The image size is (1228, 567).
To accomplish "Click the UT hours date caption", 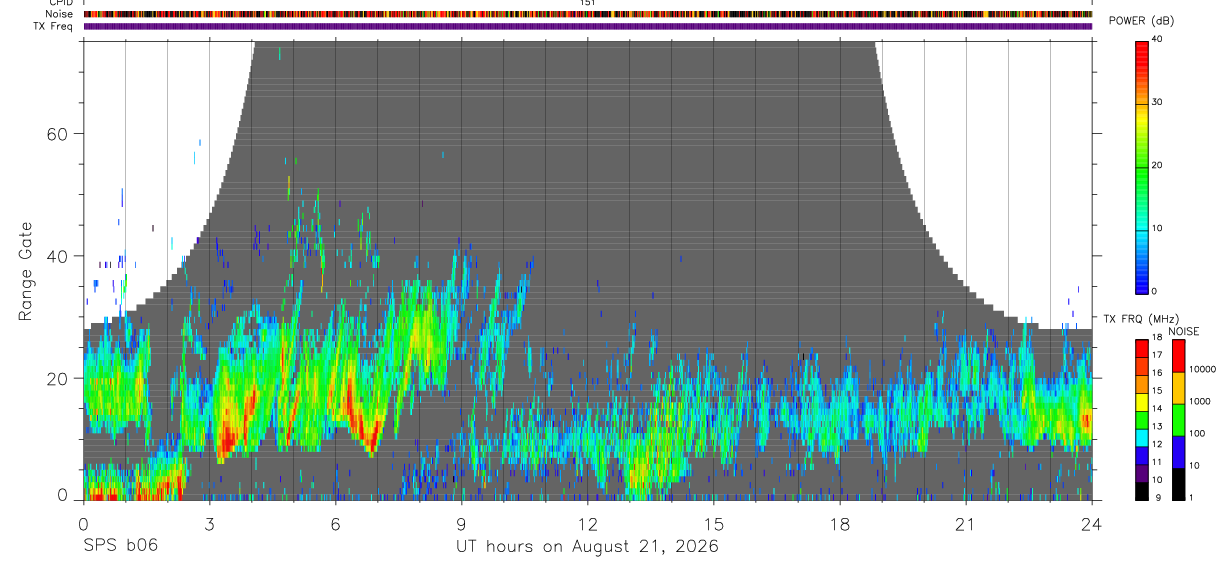I will [587, 546].
